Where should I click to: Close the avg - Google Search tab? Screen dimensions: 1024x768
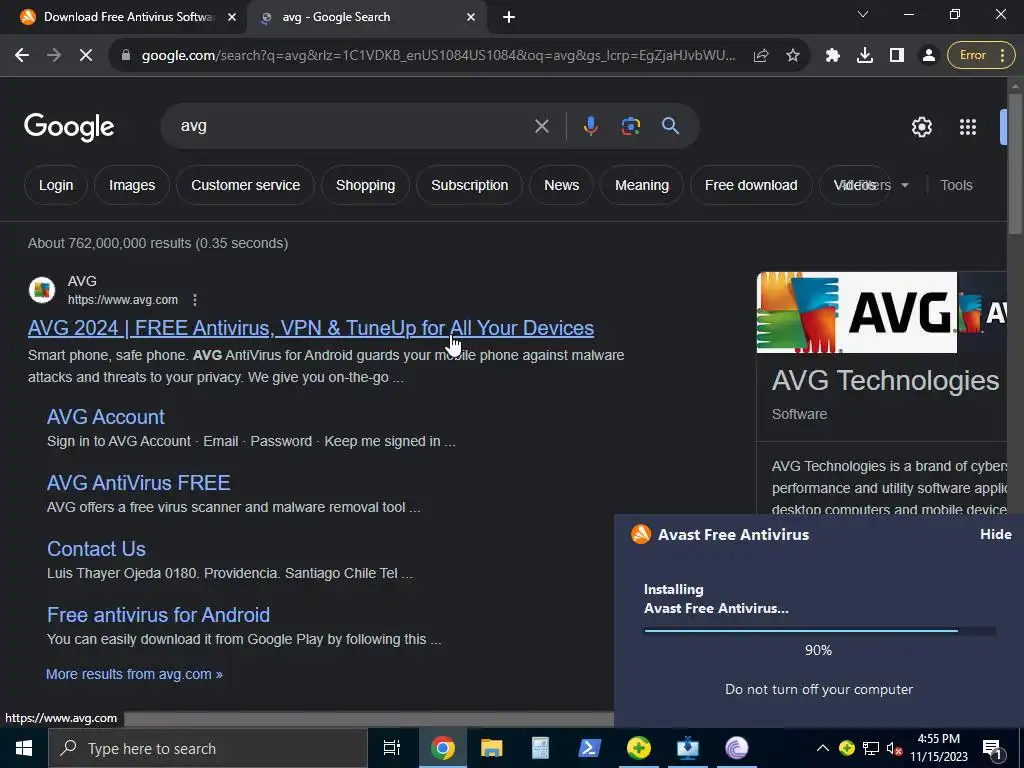[471, 18]
